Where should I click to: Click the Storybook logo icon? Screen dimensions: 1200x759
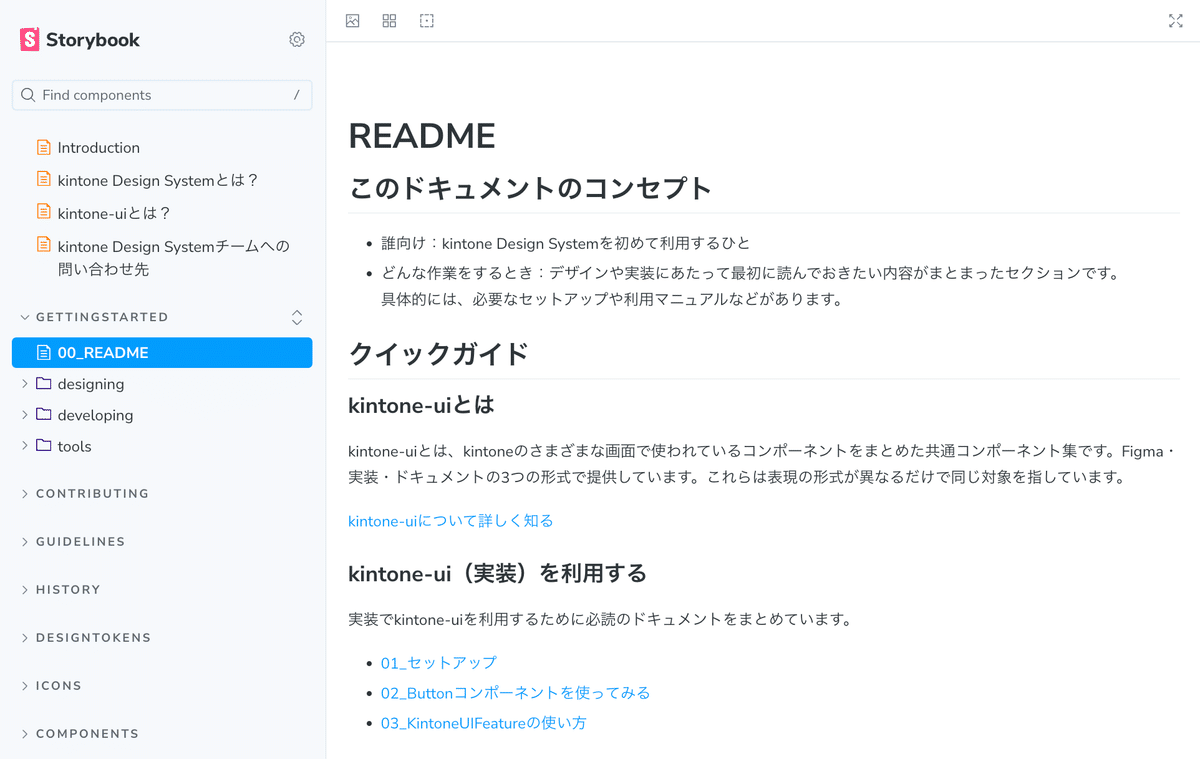coord(30,40)
